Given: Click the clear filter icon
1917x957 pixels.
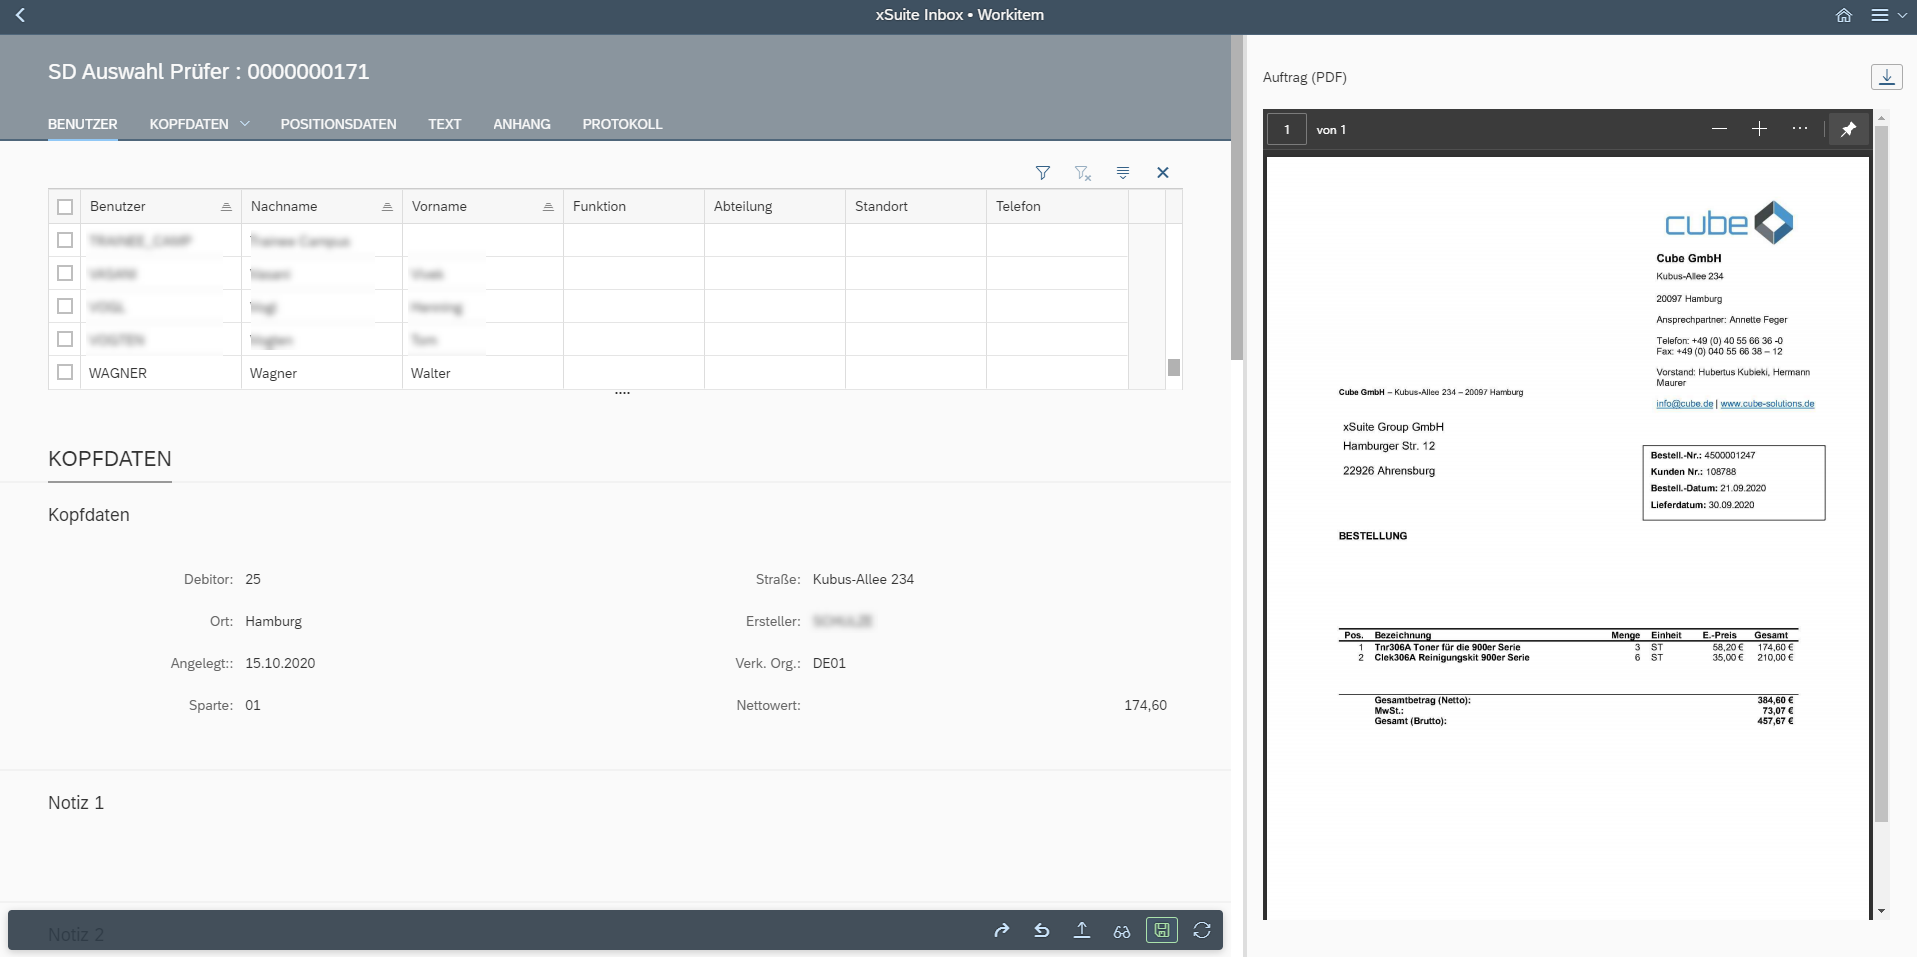Looking at the screenshot, I should coord(1082,173).
